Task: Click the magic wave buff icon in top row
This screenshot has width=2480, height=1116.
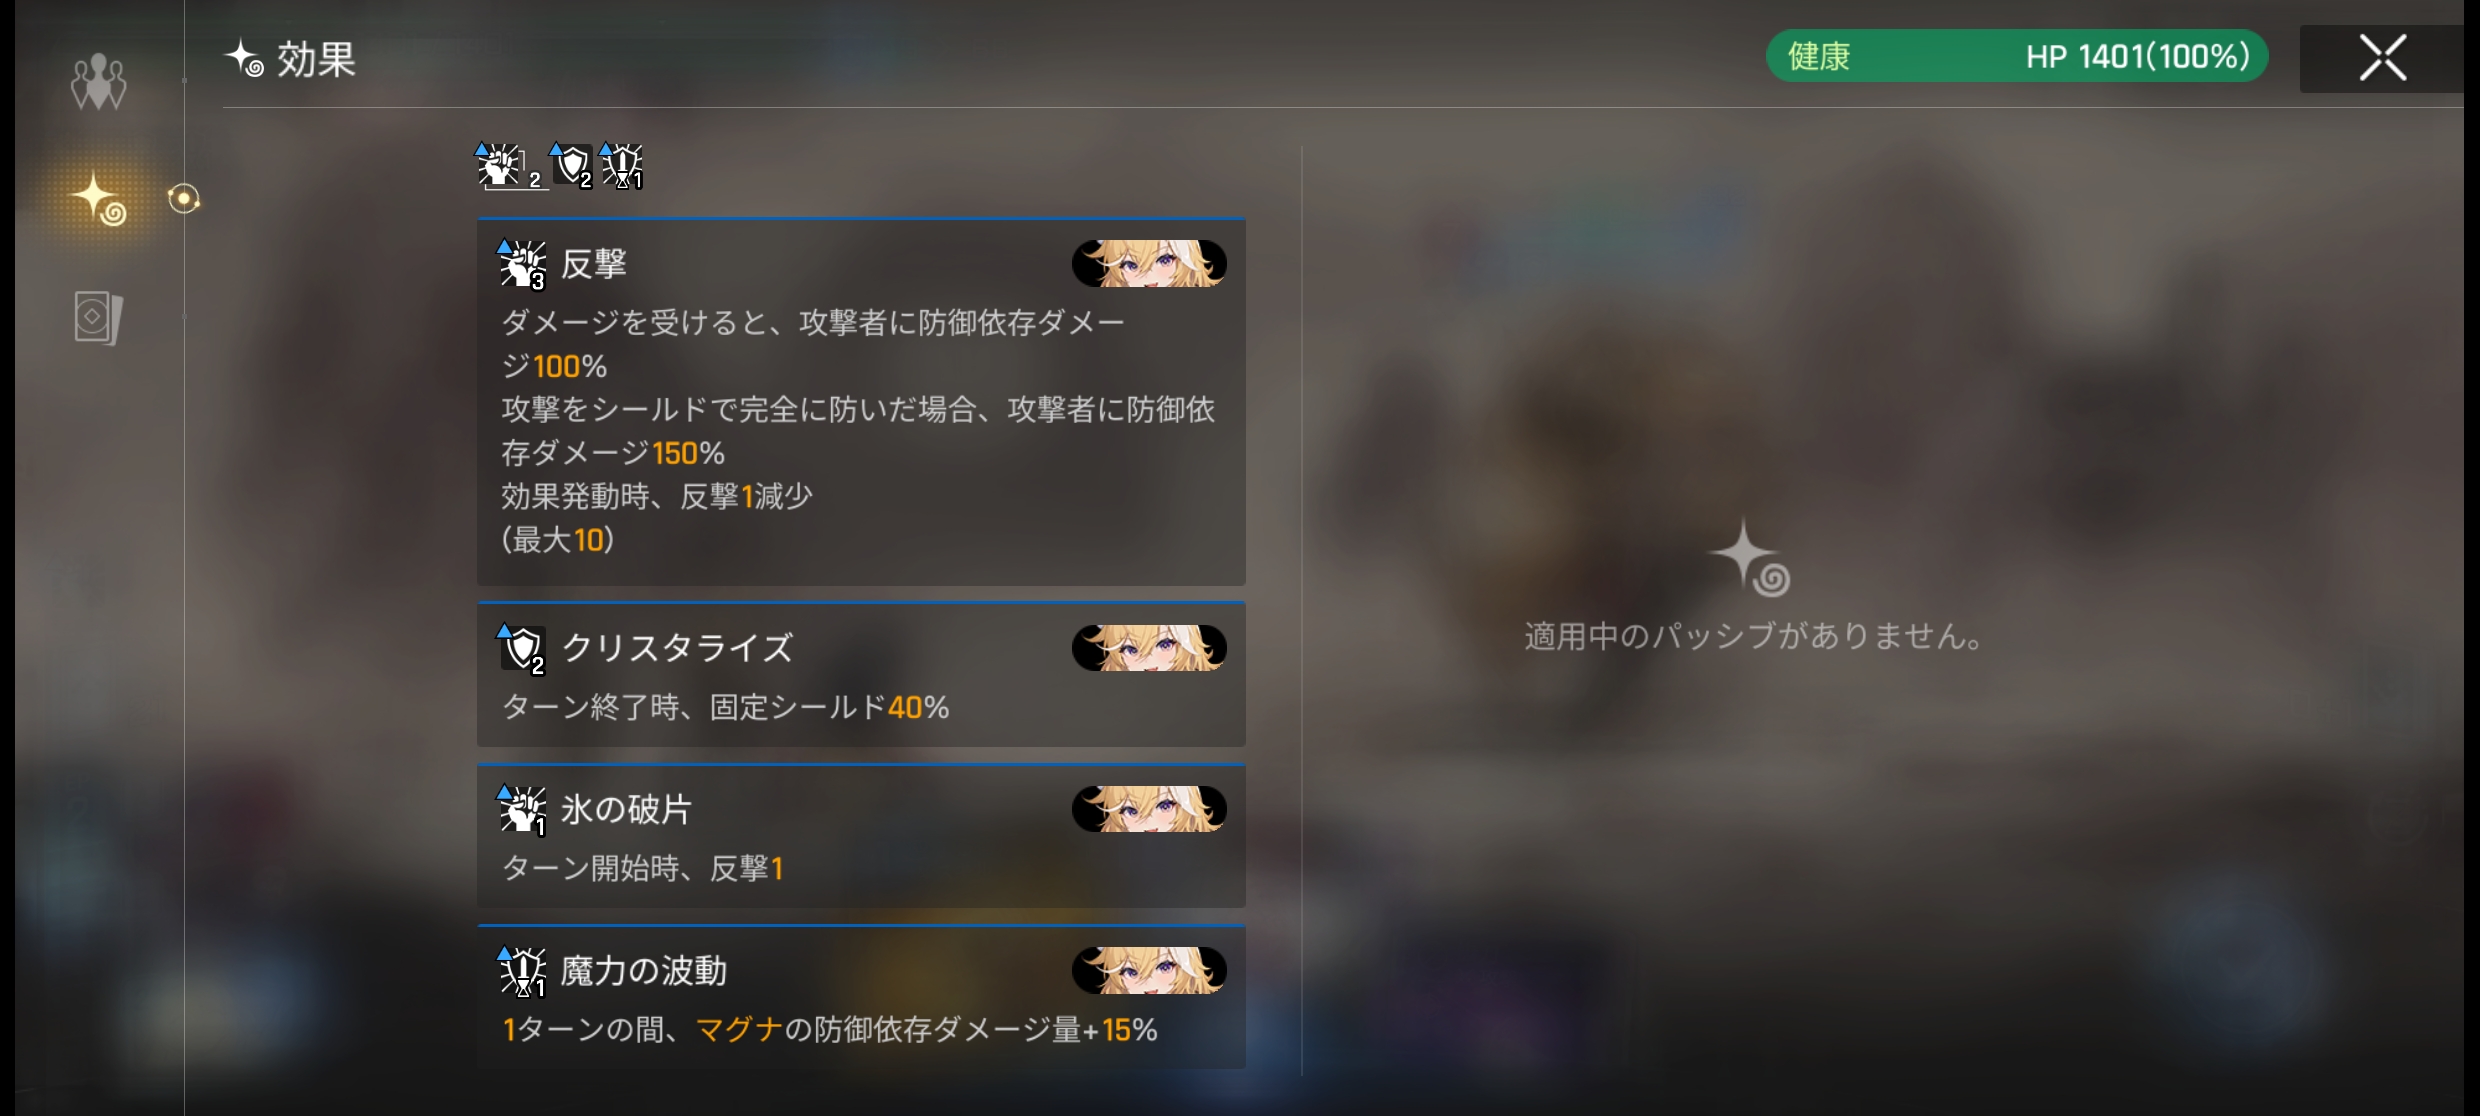Action: [x=621, y=166]
